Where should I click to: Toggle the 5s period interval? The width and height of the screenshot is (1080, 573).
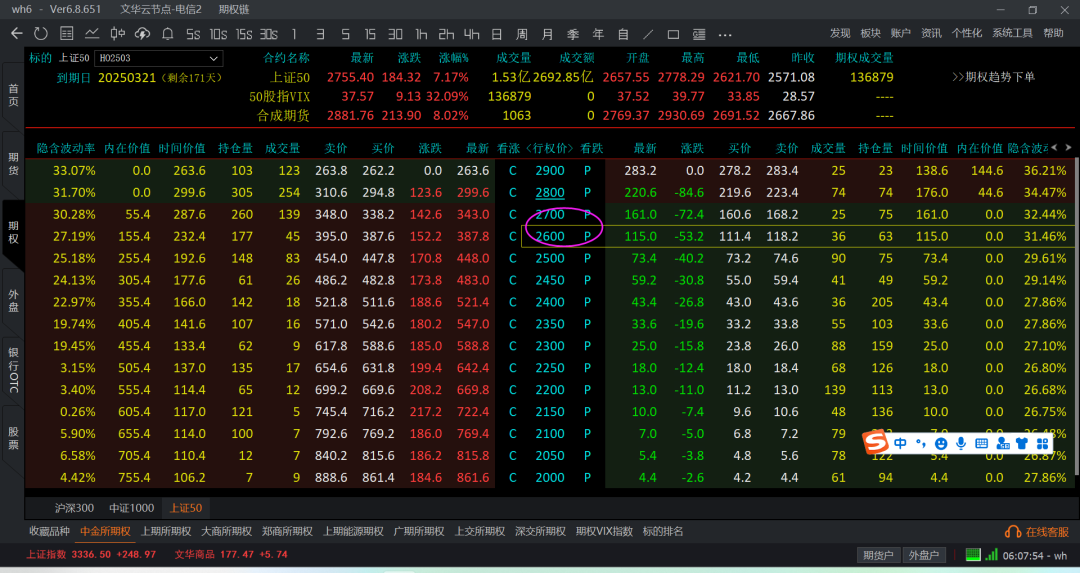[x=193, y=33]
